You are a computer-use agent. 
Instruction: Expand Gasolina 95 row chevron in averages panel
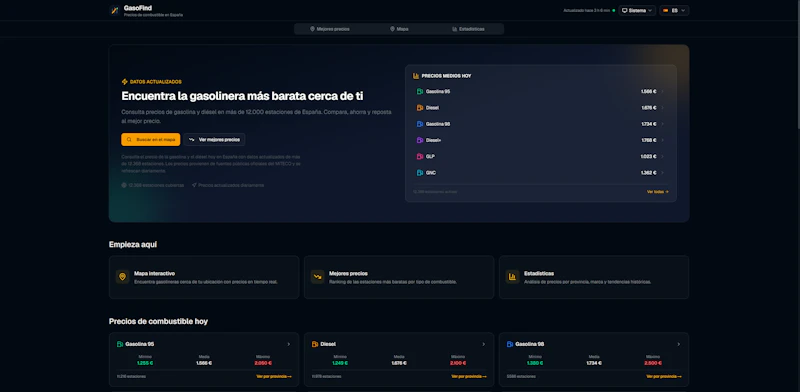point(662,91)
